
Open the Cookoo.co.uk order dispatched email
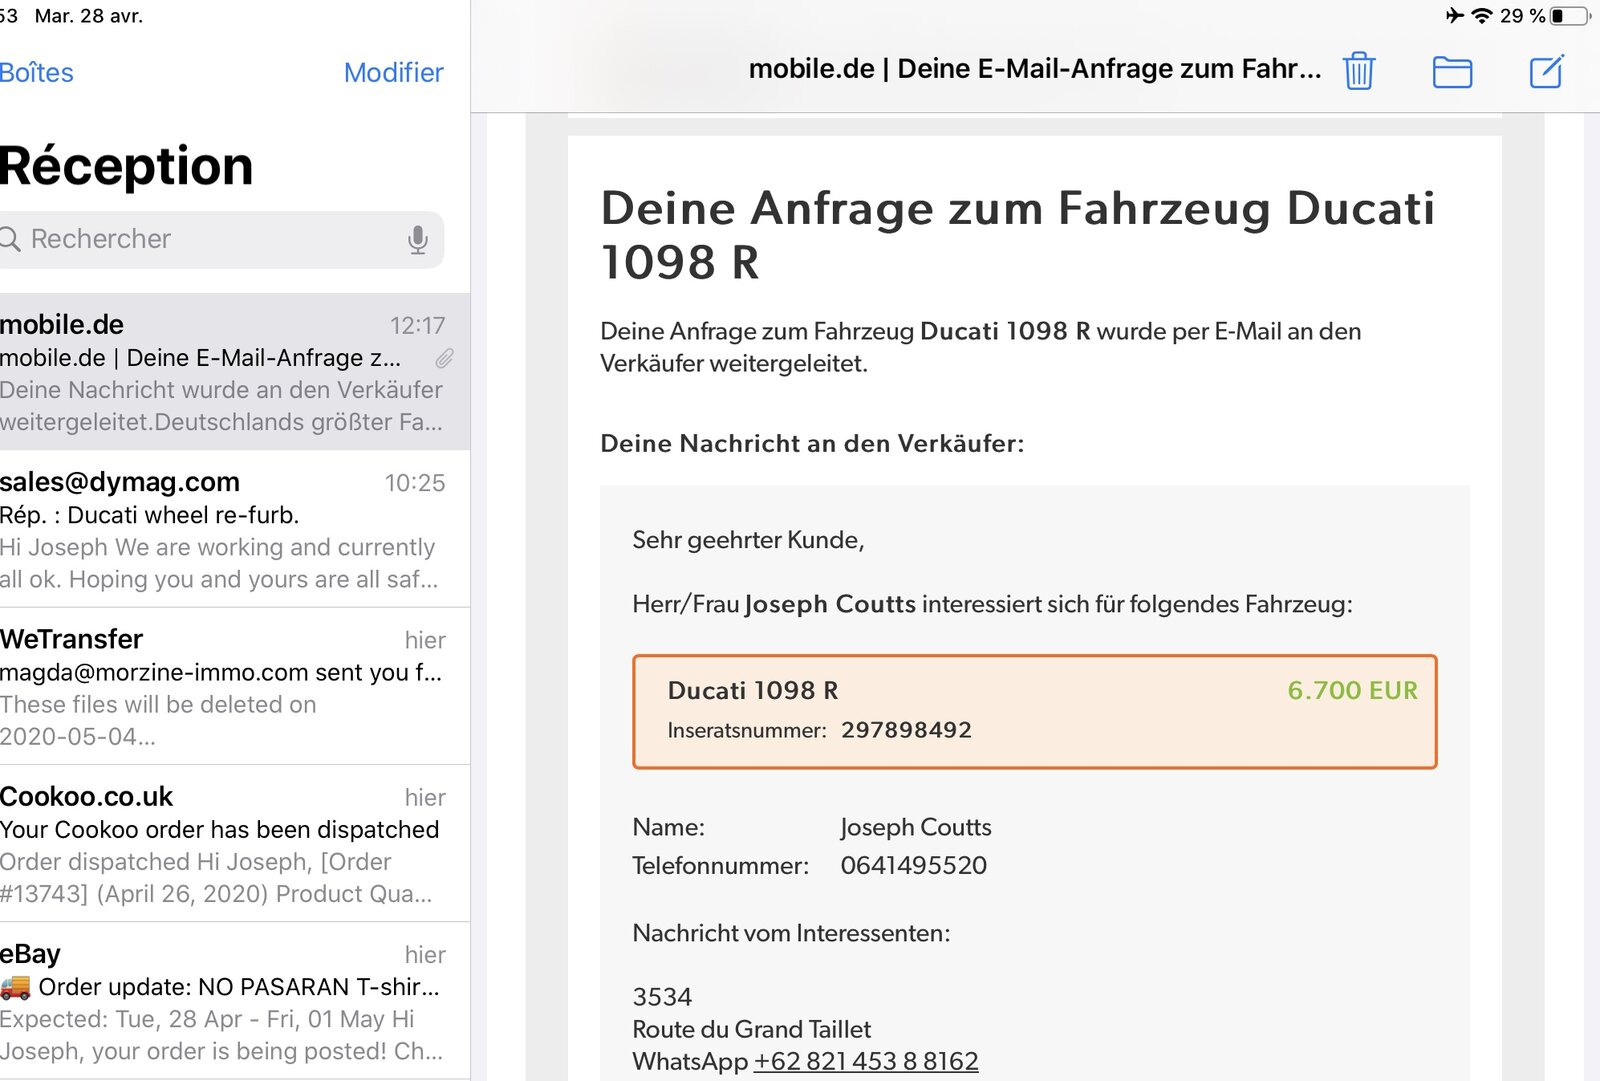235,844
